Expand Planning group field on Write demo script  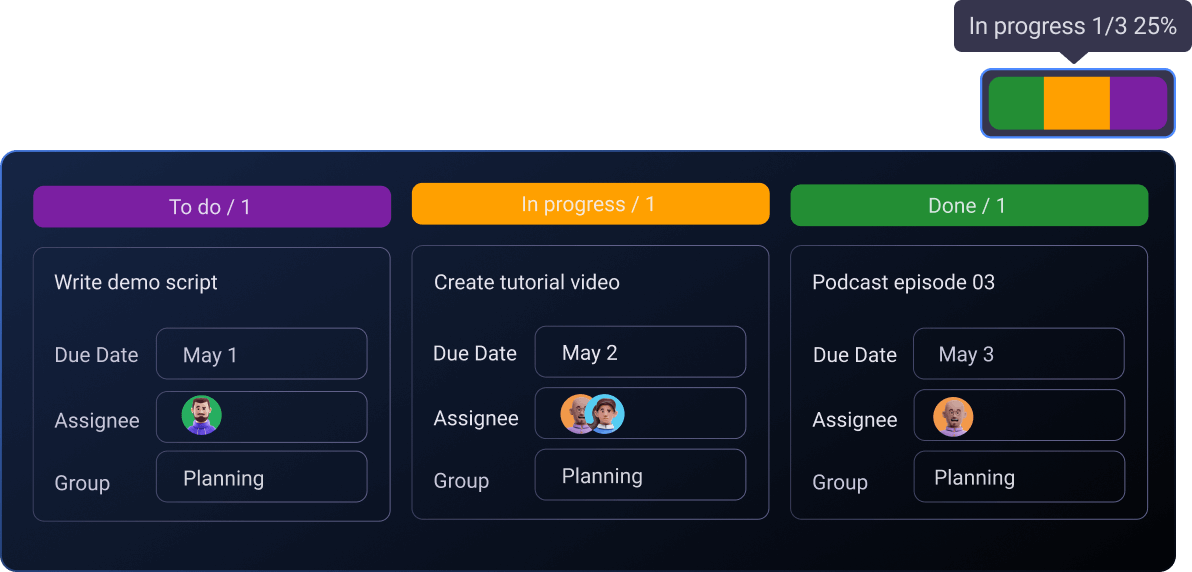[261, 478]
